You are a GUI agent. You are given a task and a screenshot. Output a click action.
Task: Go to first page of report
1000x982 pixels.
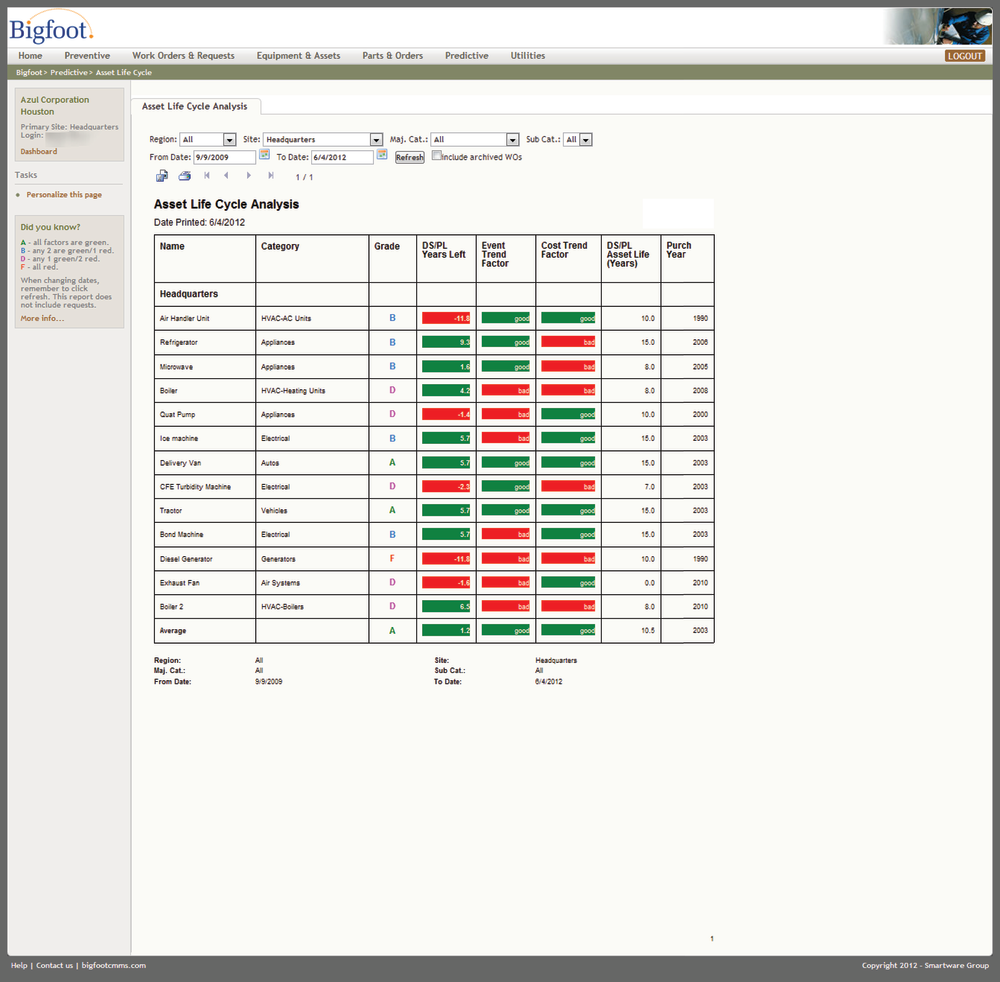(x=206, y=175)
